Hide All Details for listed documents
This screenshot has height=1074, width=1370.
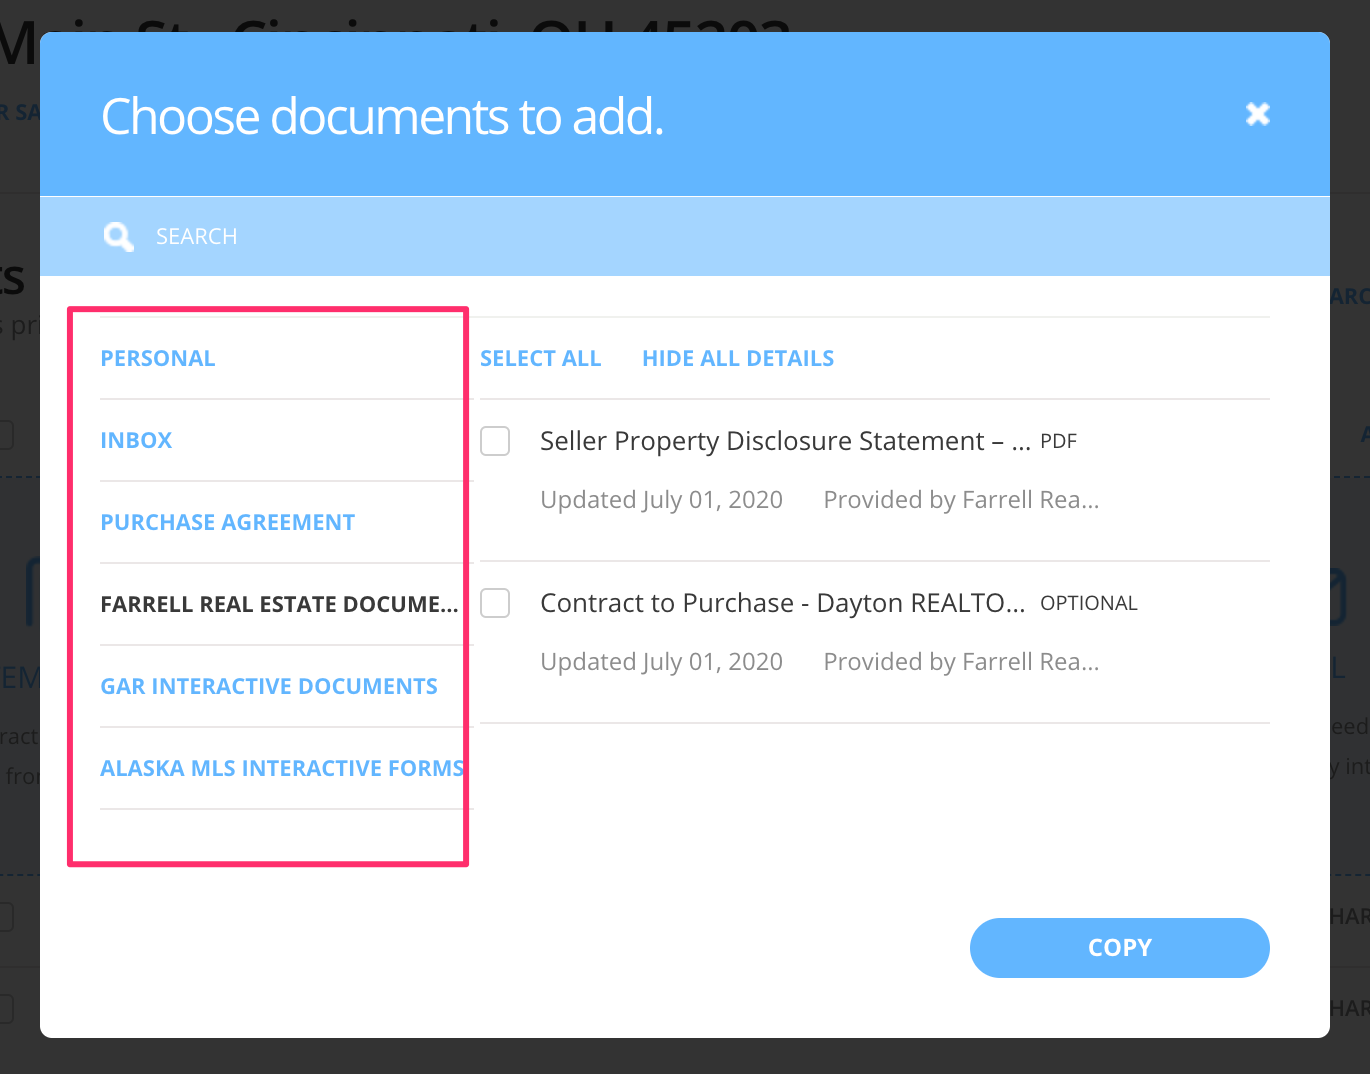click(738, 357)
